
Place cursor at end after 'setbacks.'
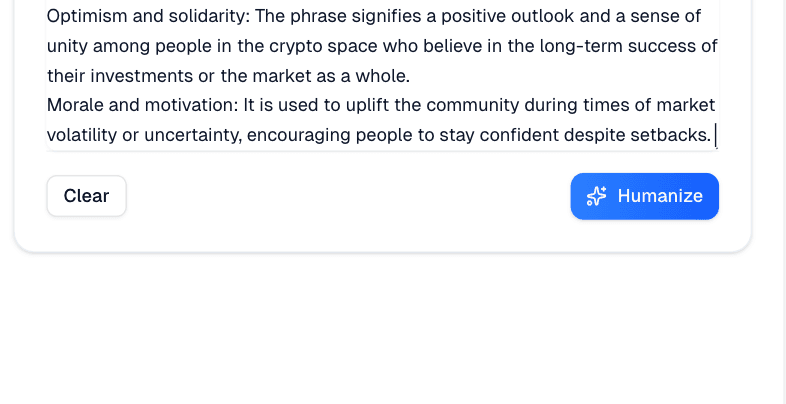pyautogui.click(x=713, y=135)
